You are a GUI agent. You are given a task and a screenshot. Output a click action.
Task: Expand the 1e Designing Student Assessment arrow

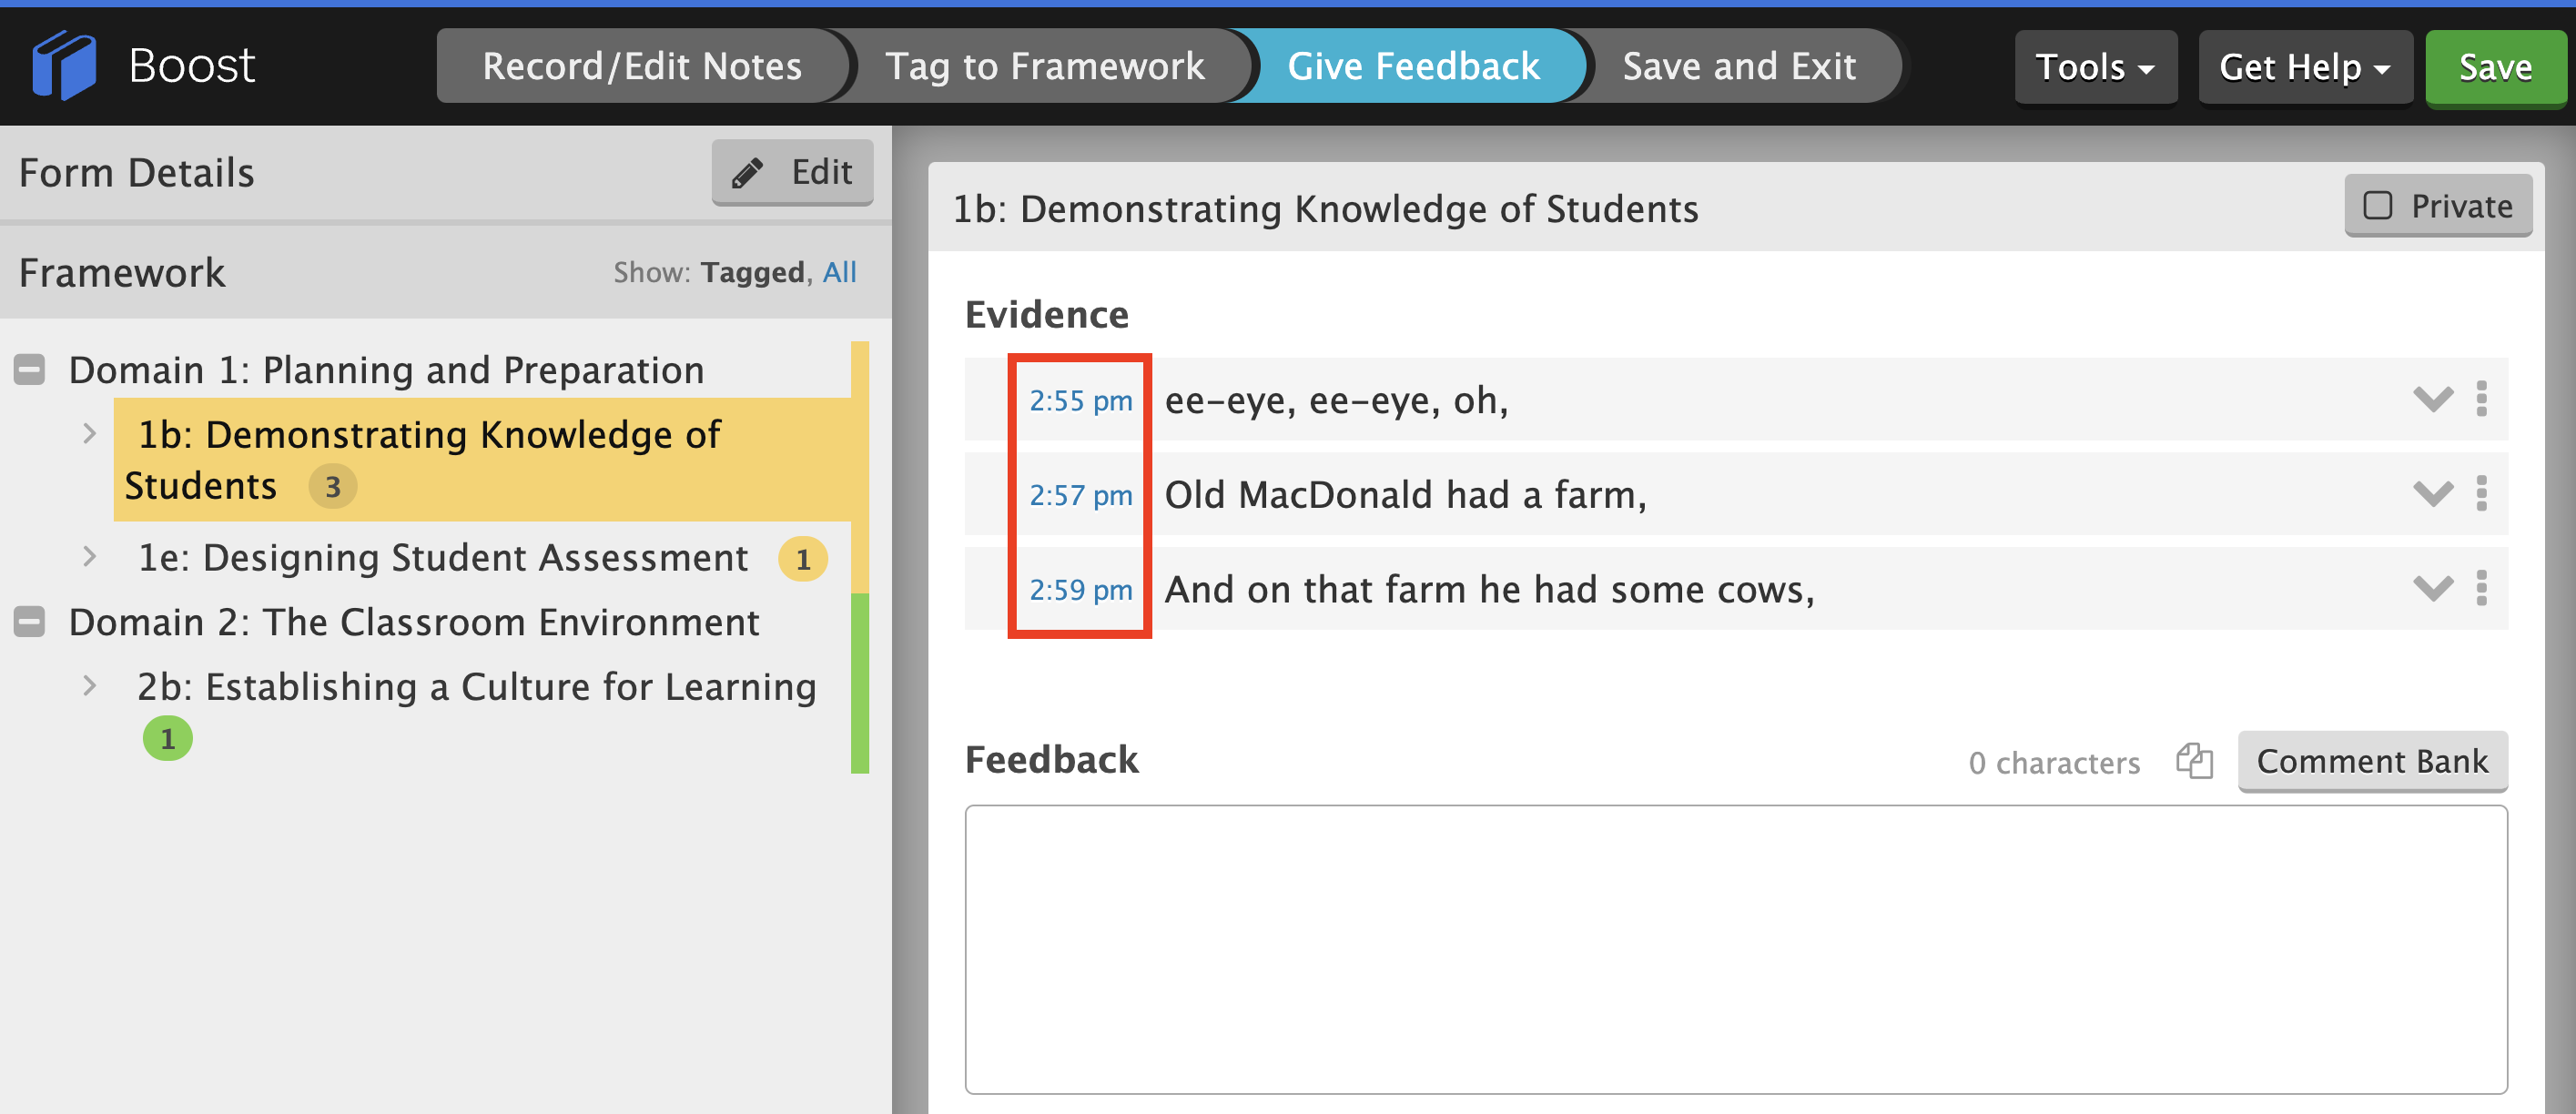pyautogui.click(x=89, y=557)
